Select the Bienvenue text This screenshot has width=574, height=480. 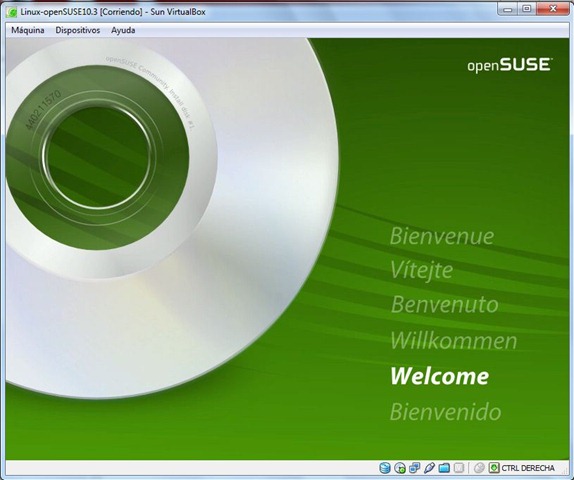click(x=442, y=236)
